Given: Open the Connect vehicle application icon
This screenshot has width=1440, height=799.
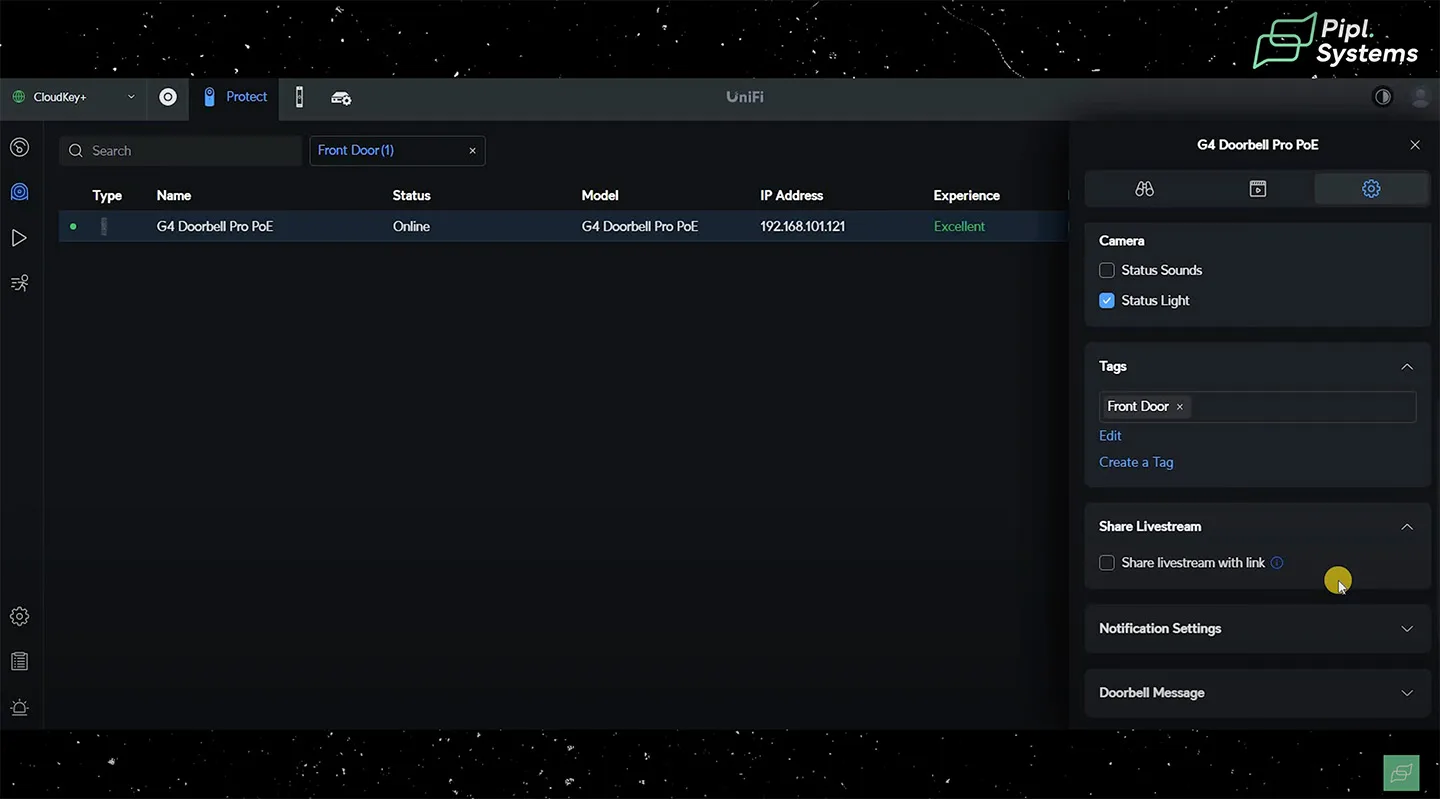Looking at the screenshot, I should [x=341, y=98].
